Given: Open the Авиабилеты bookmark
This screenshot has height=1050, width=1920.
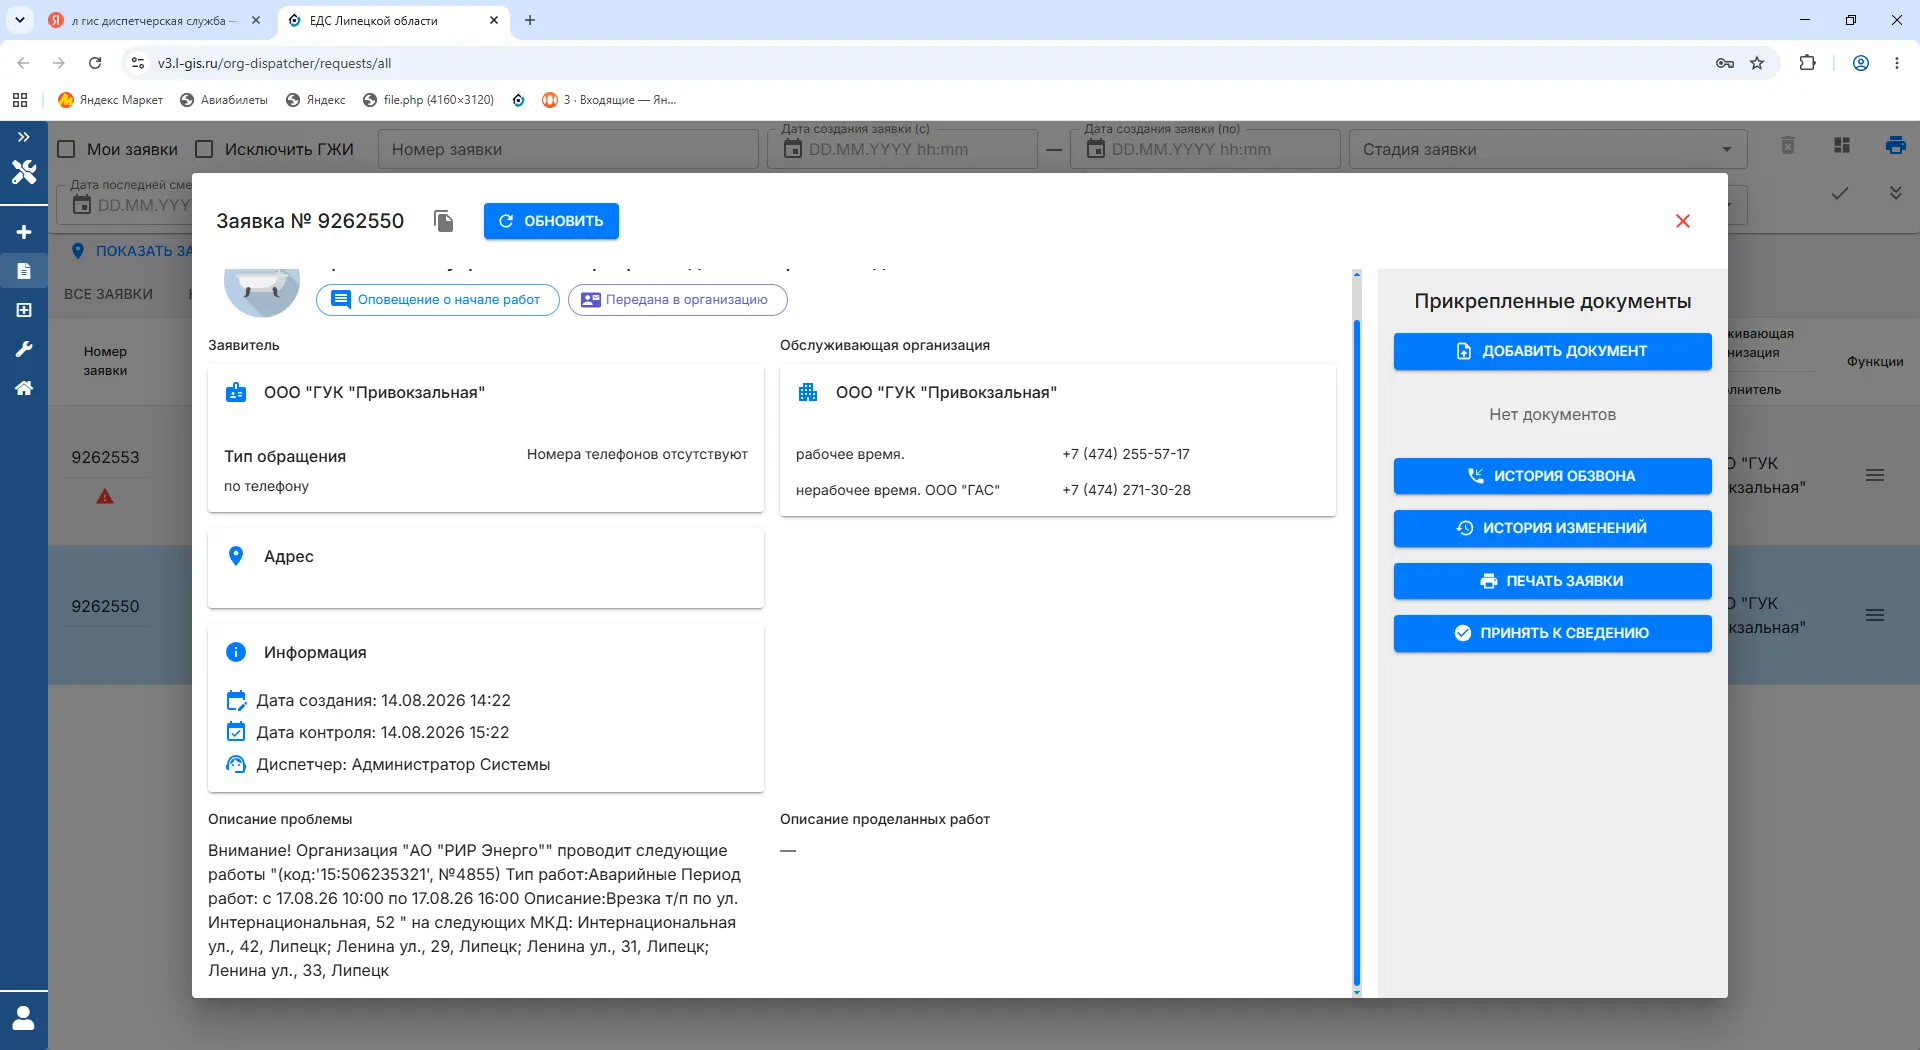Looking at the screenshot, I should (x=224, y=100).
